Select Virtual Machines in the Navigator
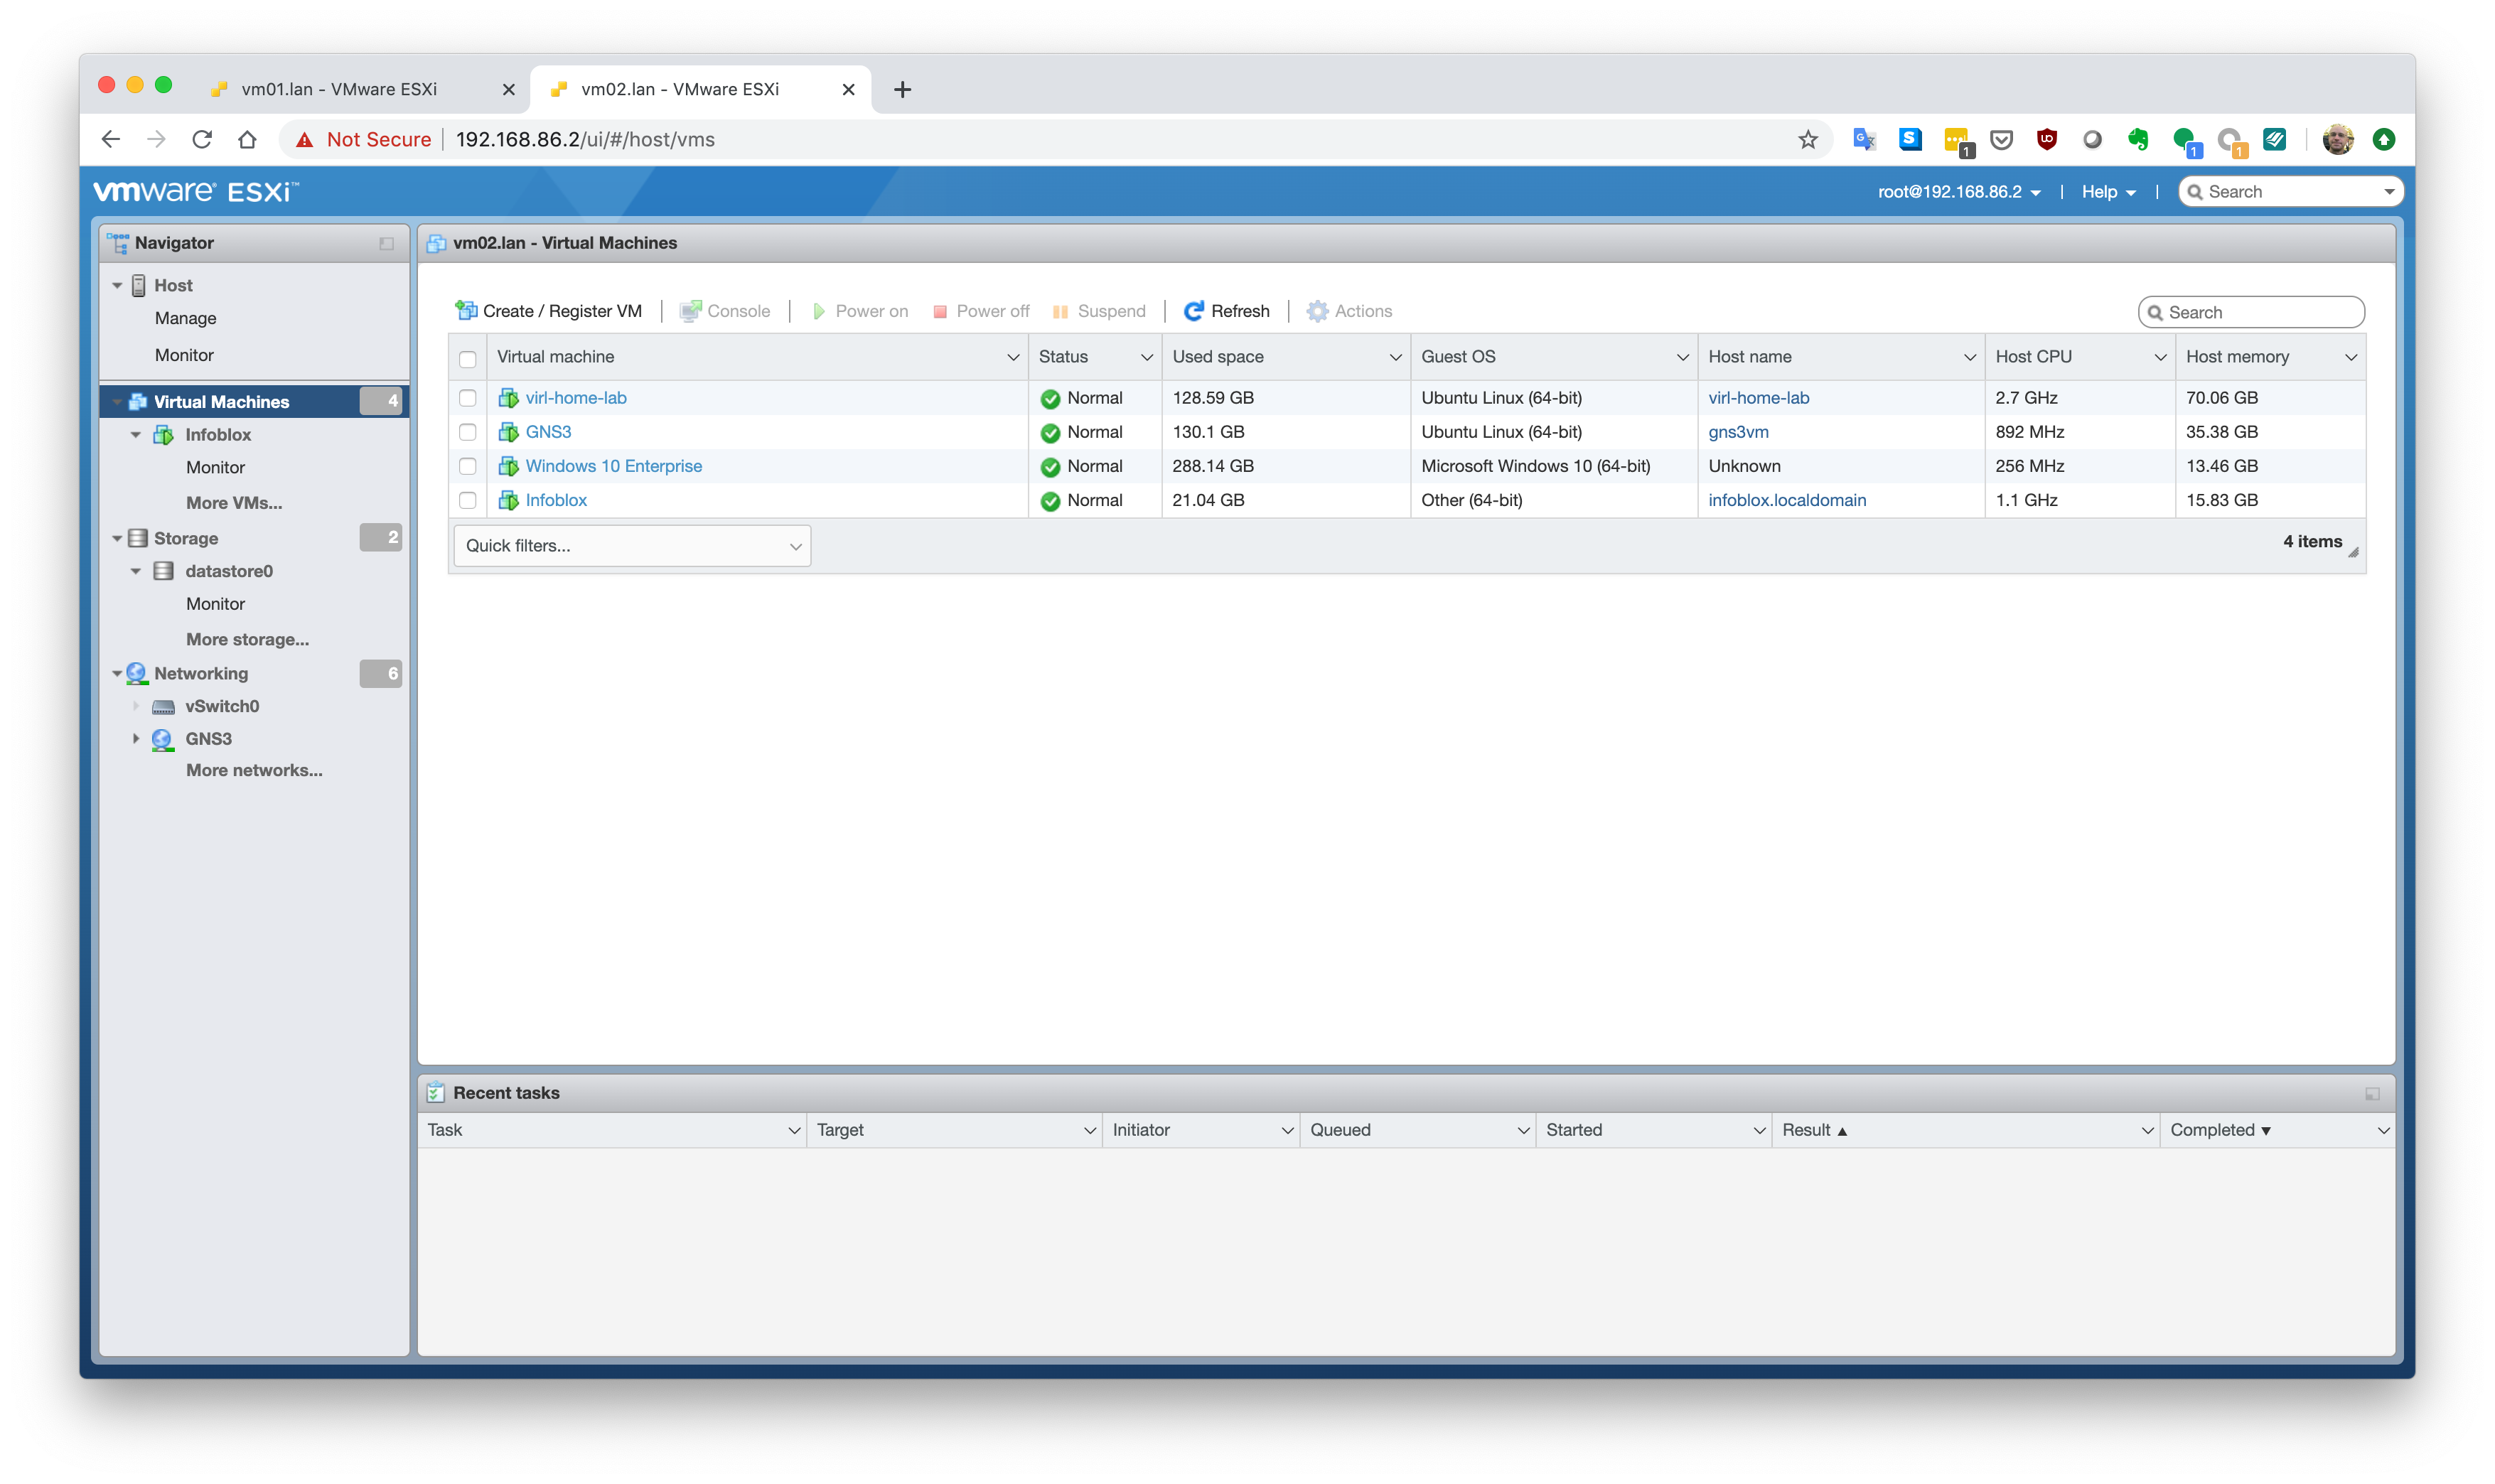Viewport: 2495px width, 1484px height. click(255, 401)
